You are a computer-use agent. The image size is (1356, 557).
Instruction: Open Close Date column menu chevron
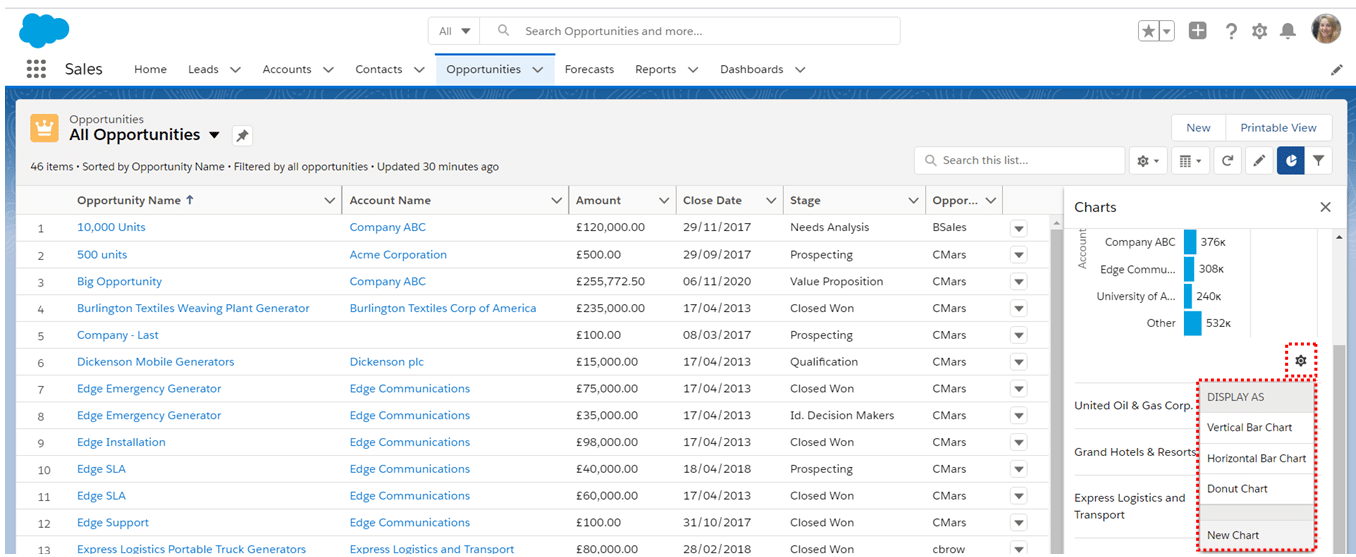[771, 201]
